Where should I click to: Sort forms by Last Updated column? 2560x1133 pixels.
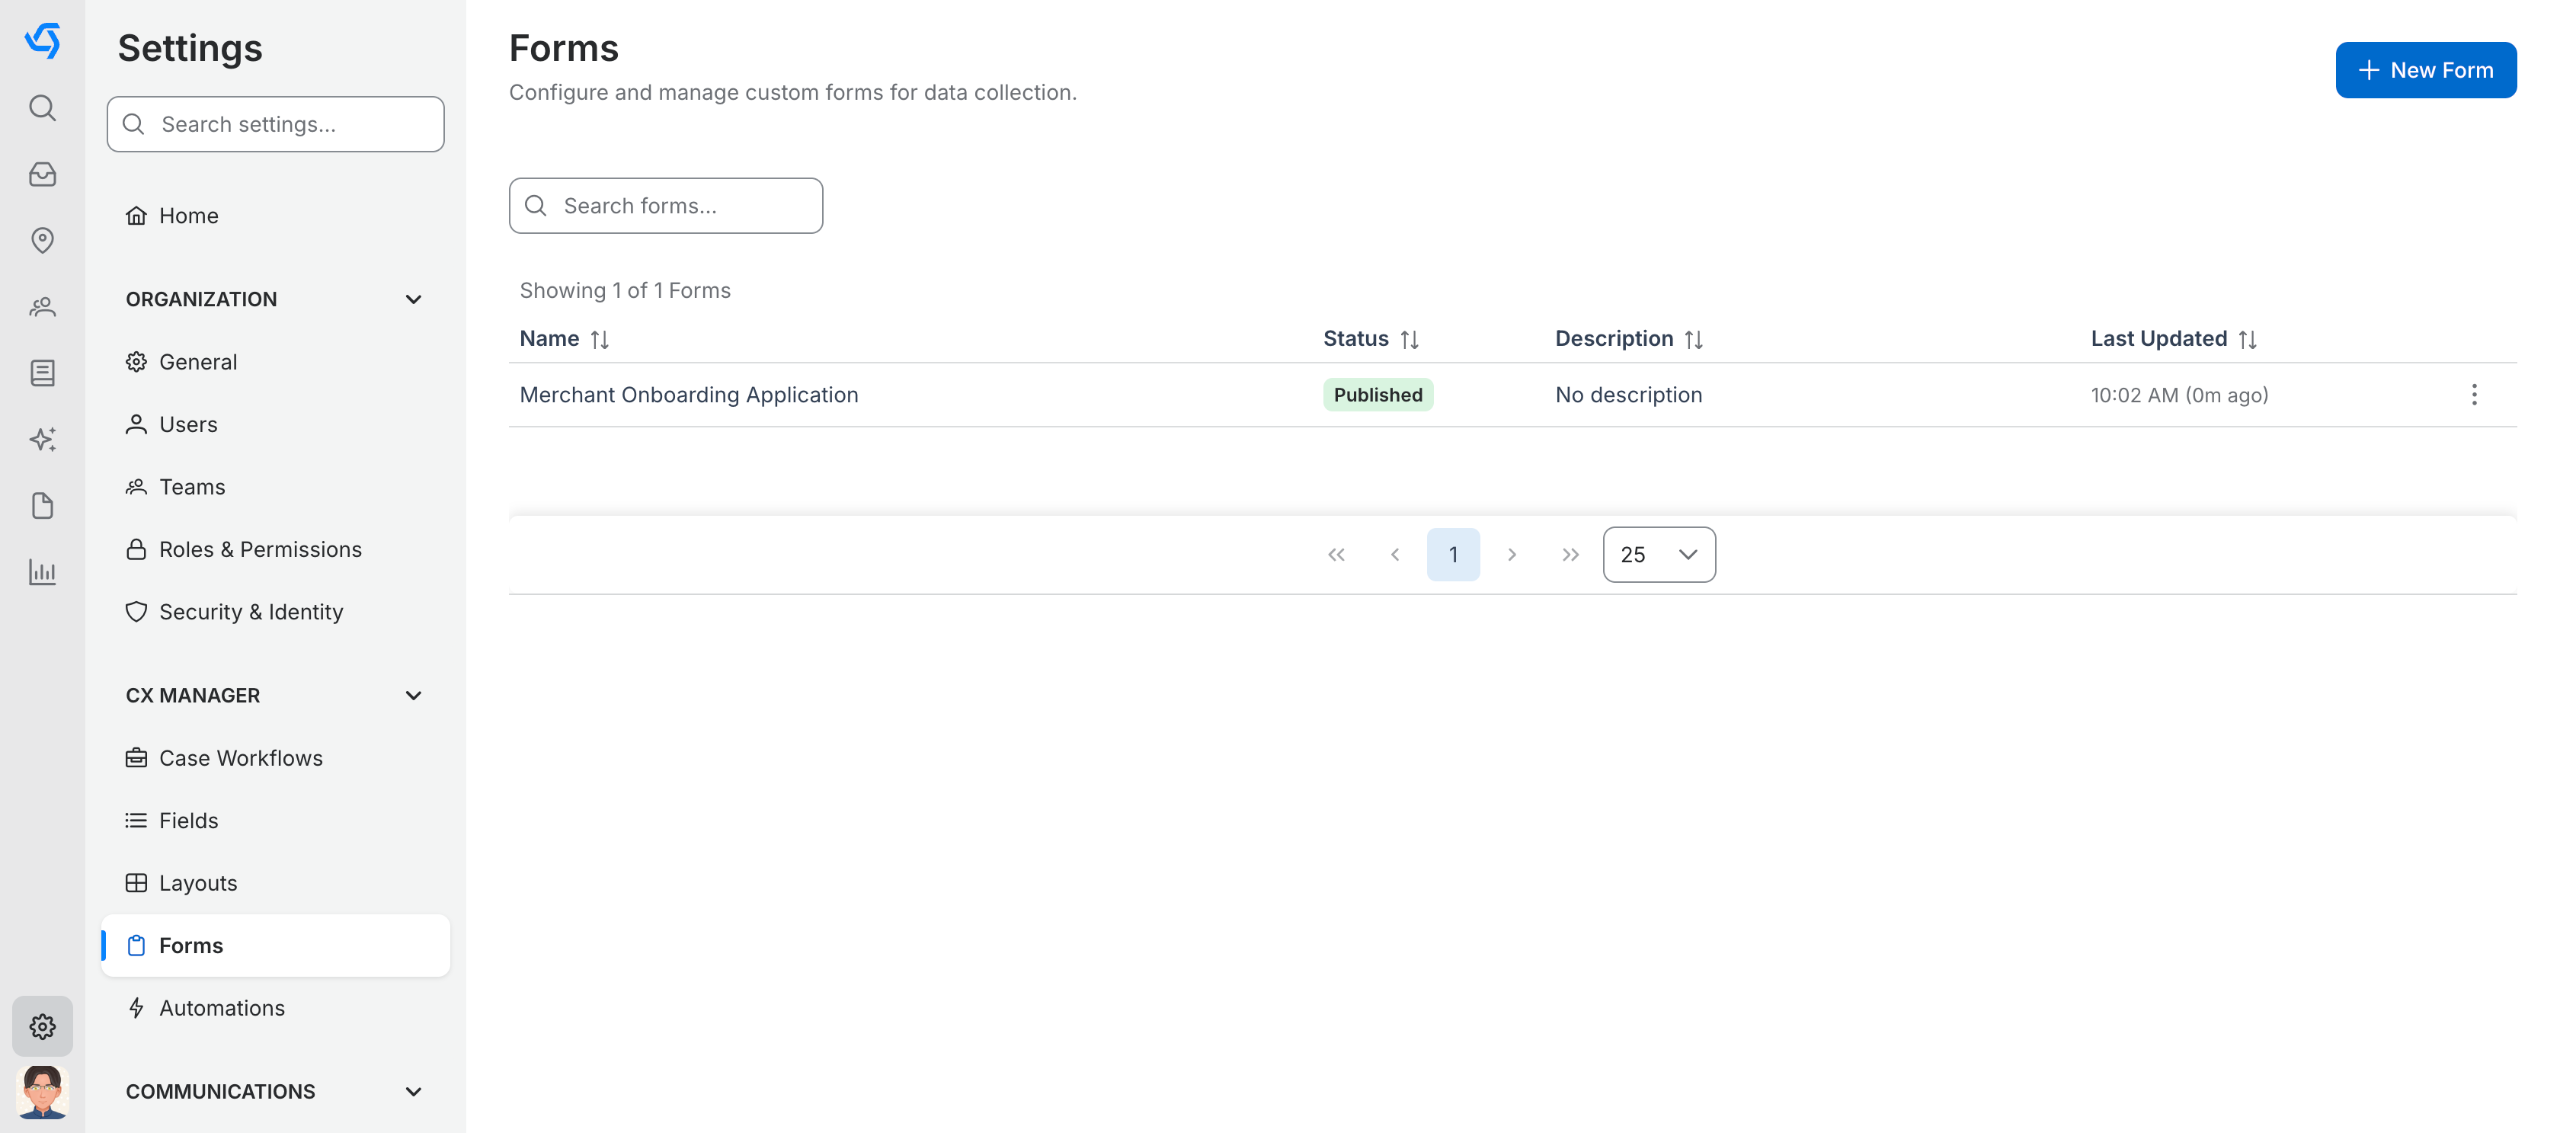point(2246,339)
